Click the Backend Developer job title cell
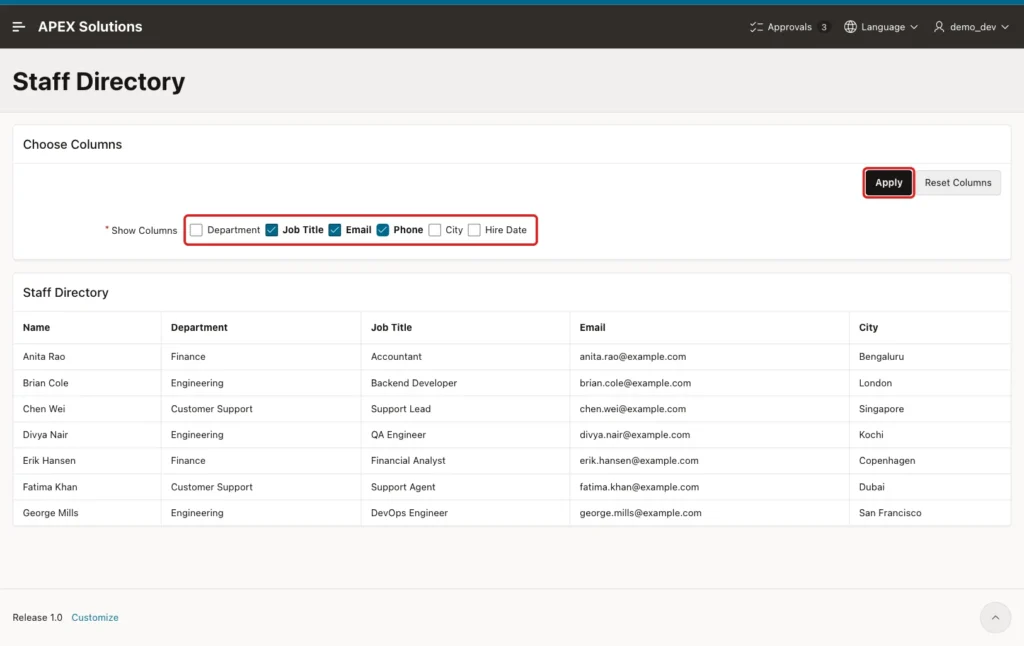 pos(465,383)
